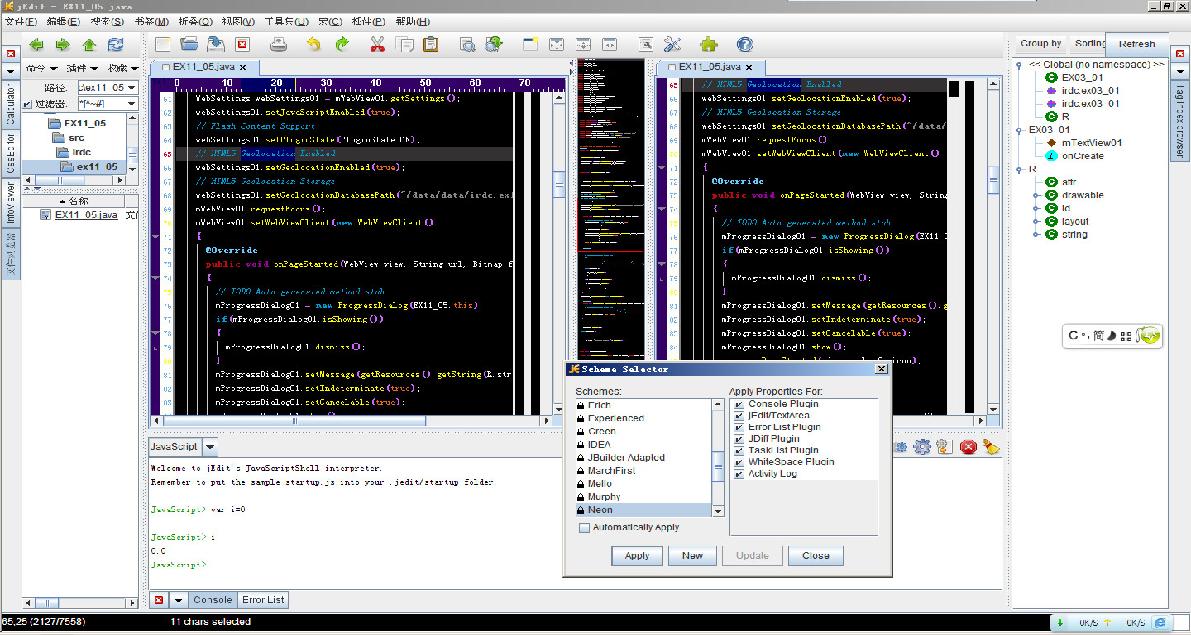The height and width of the screenshot is (635, 1191).
Task: Switch to the Error List tab
Action: (263, 600)
